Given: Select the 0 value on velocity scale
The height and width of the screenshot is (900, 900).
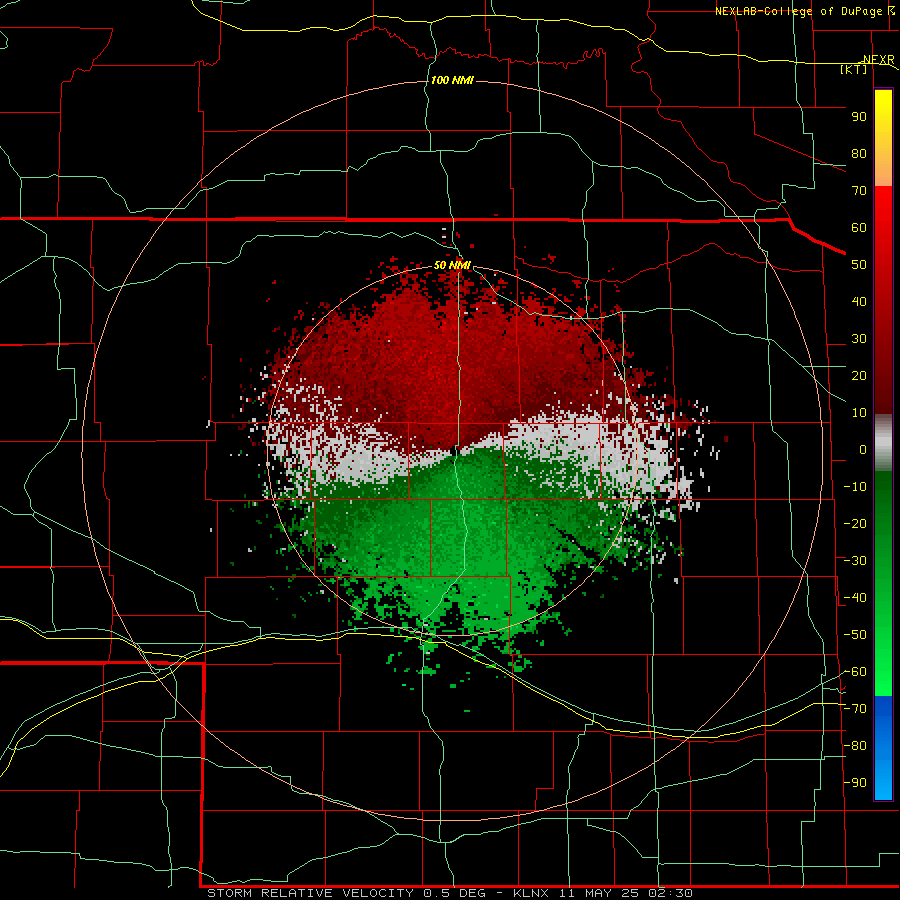Looking at the screenshot, I should (863, 449).
